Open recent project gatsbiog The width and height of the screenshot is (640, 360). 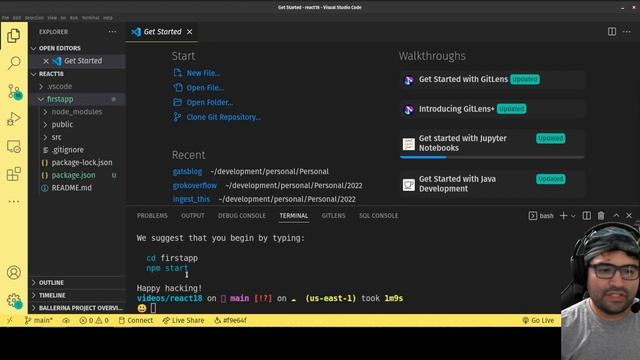point(187,171)
